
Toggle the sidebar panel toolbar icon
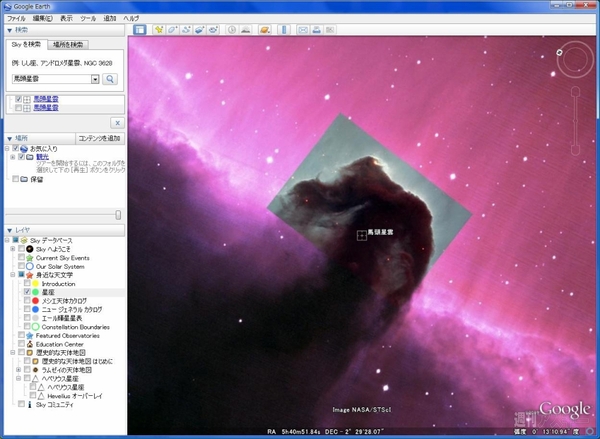[140, 29]
